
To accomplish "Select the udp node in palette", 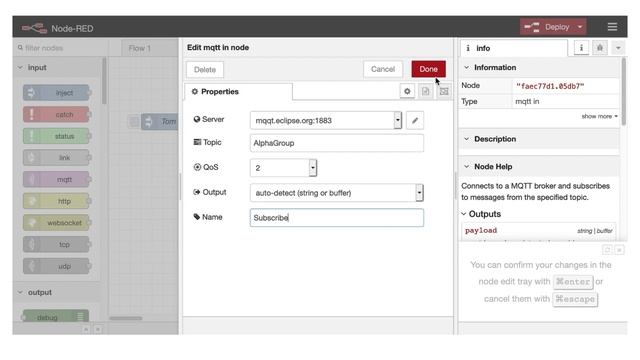I will 56,266.
